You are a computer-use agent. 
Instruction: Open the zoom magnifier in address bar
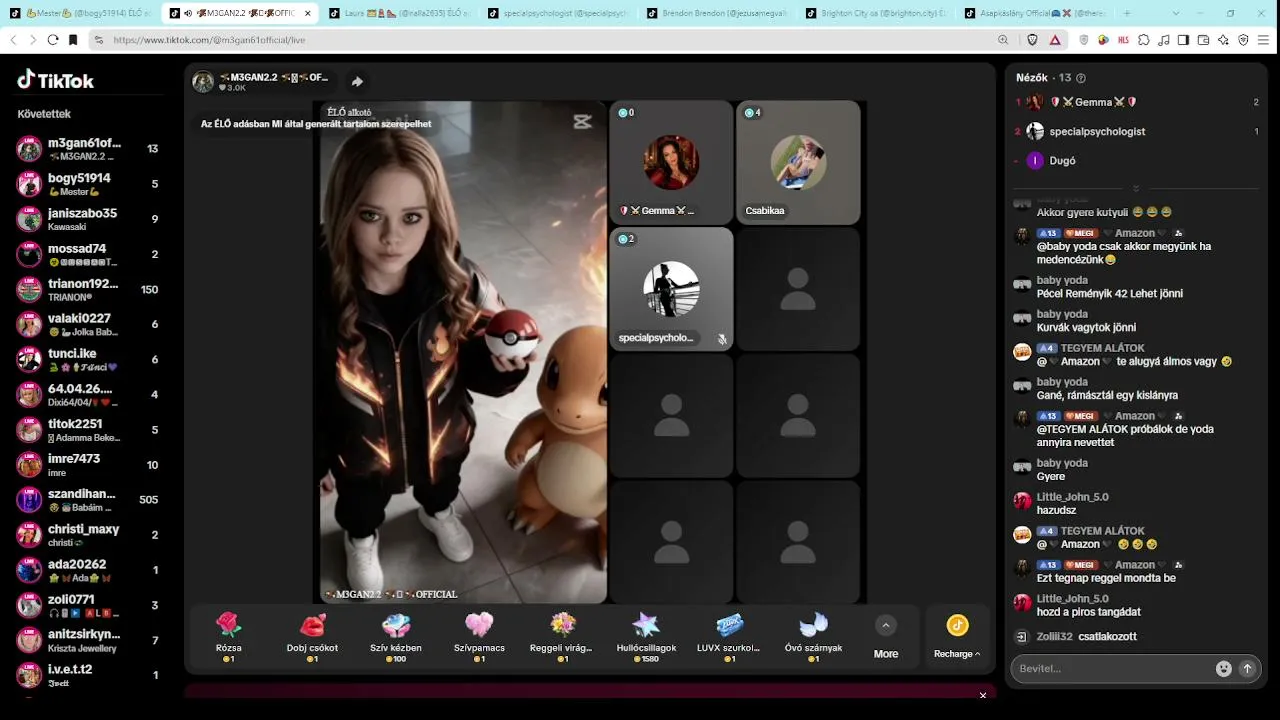pos(1003,40)
